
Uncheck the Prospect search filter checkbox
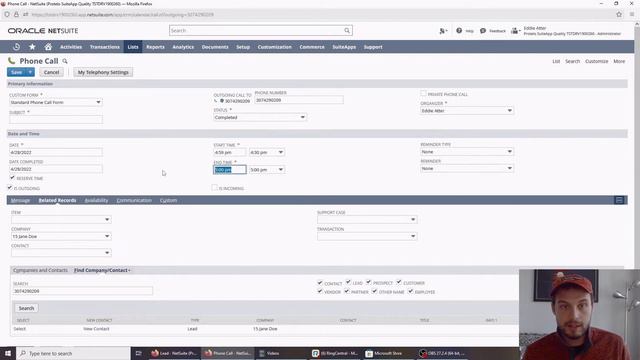tap(369, 282)
